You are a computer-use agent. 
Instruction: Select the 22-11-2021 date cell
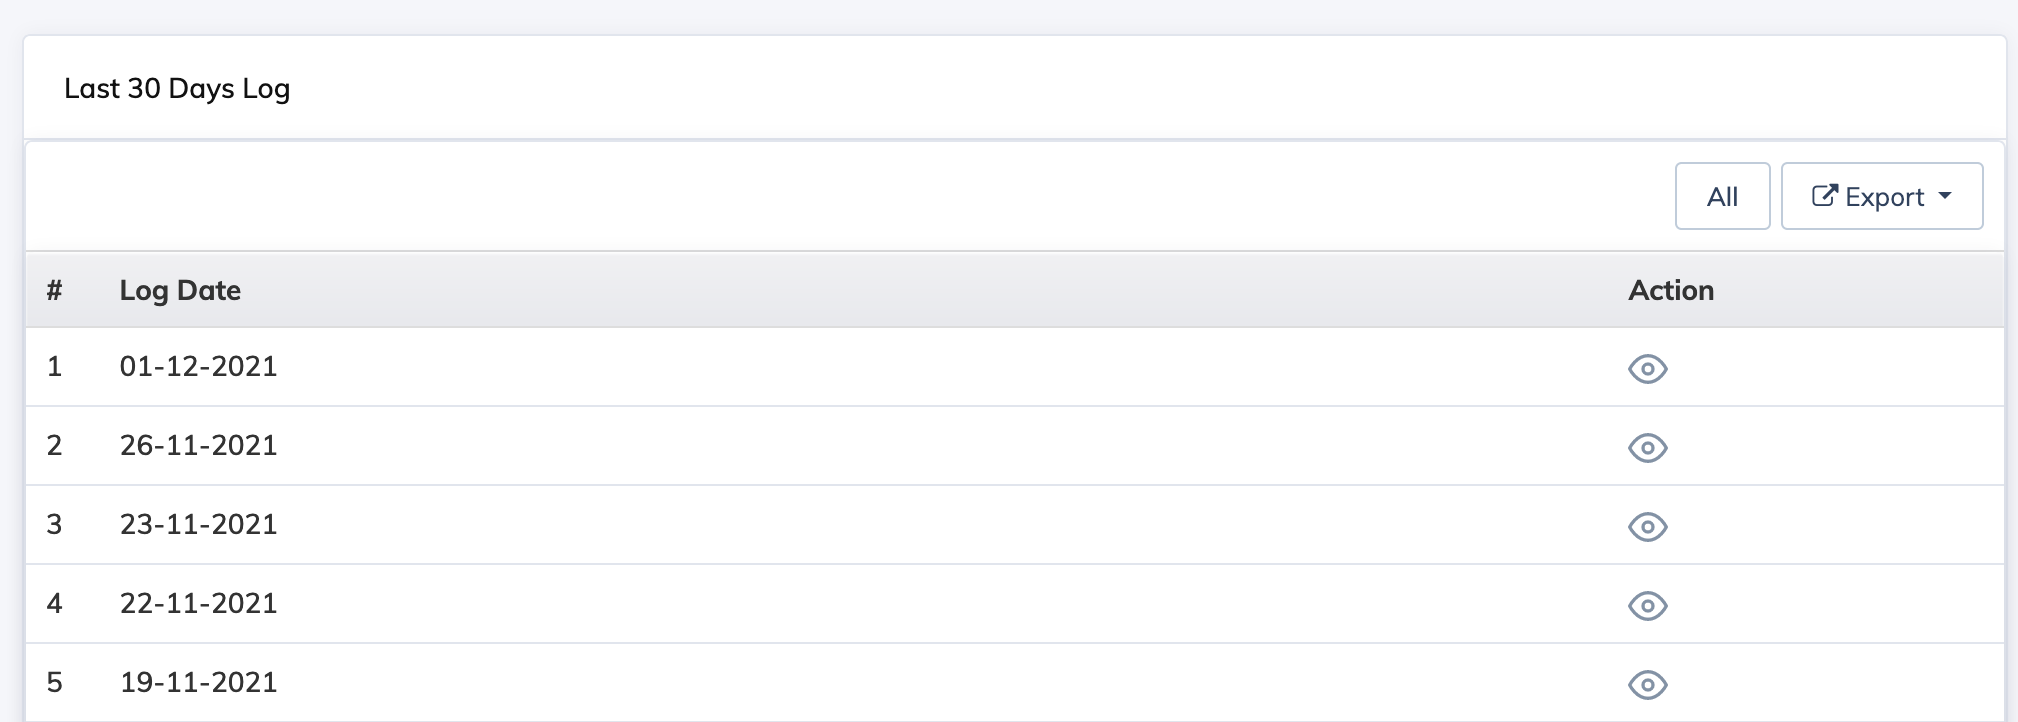click(x=198, y=603)
